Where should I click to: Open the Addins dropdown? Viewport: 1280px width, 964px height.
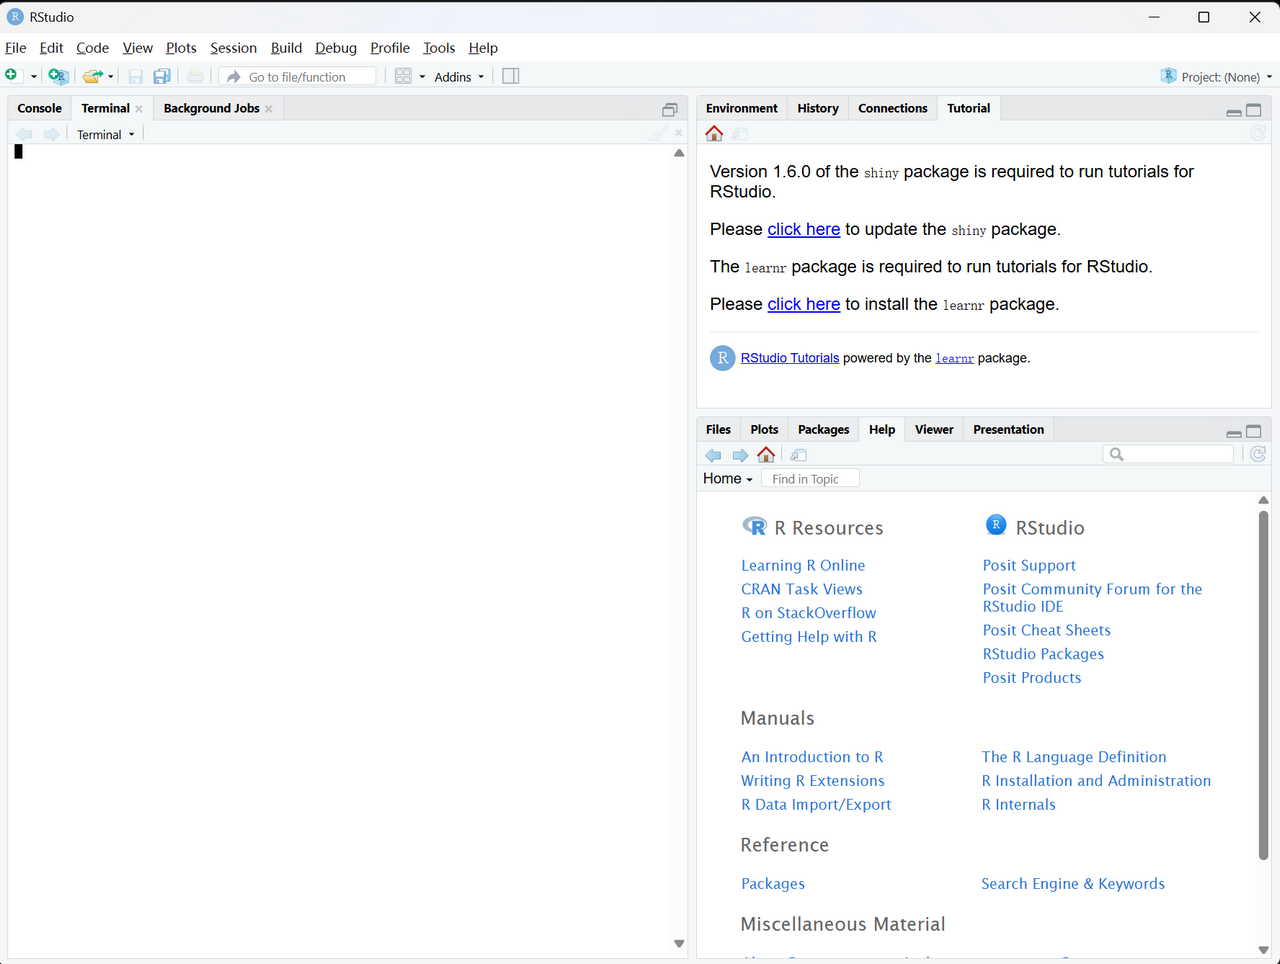(x=459, y=77)
